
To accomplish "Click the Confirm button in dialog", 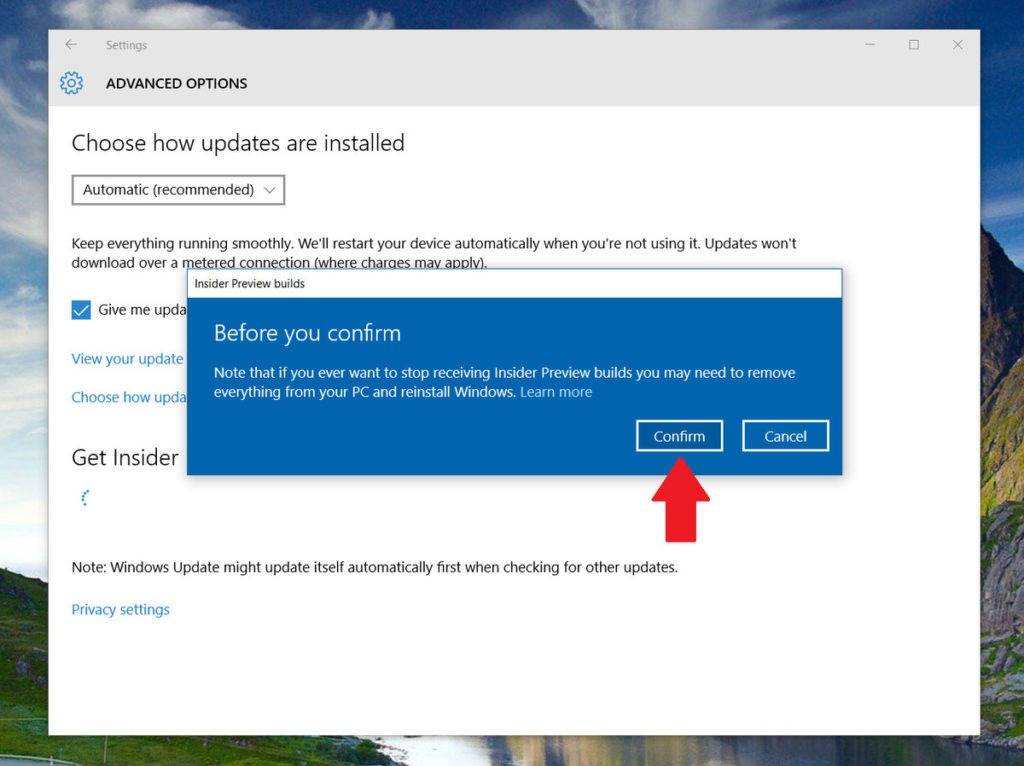I will click(x=679, y=436).
